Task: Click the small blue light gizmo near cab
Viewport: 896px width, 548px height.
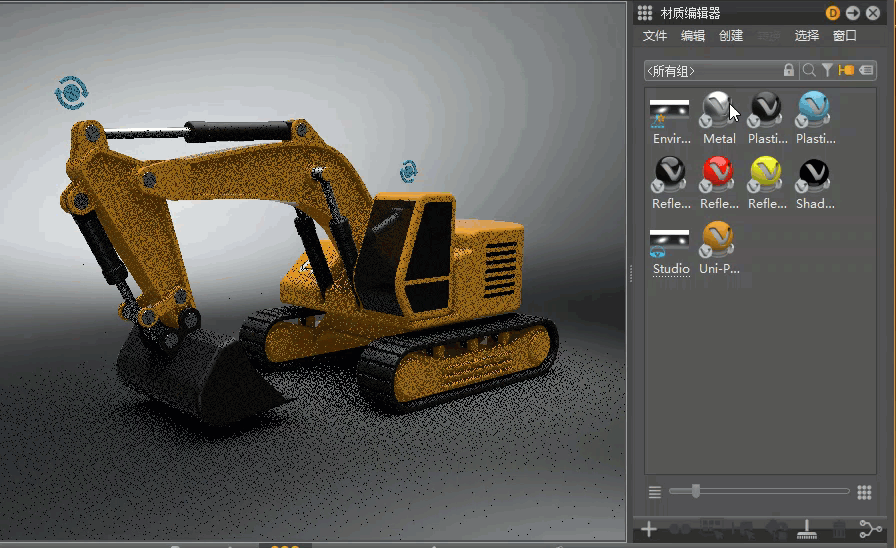Action: pyautogui.click(x=409, y=171)
